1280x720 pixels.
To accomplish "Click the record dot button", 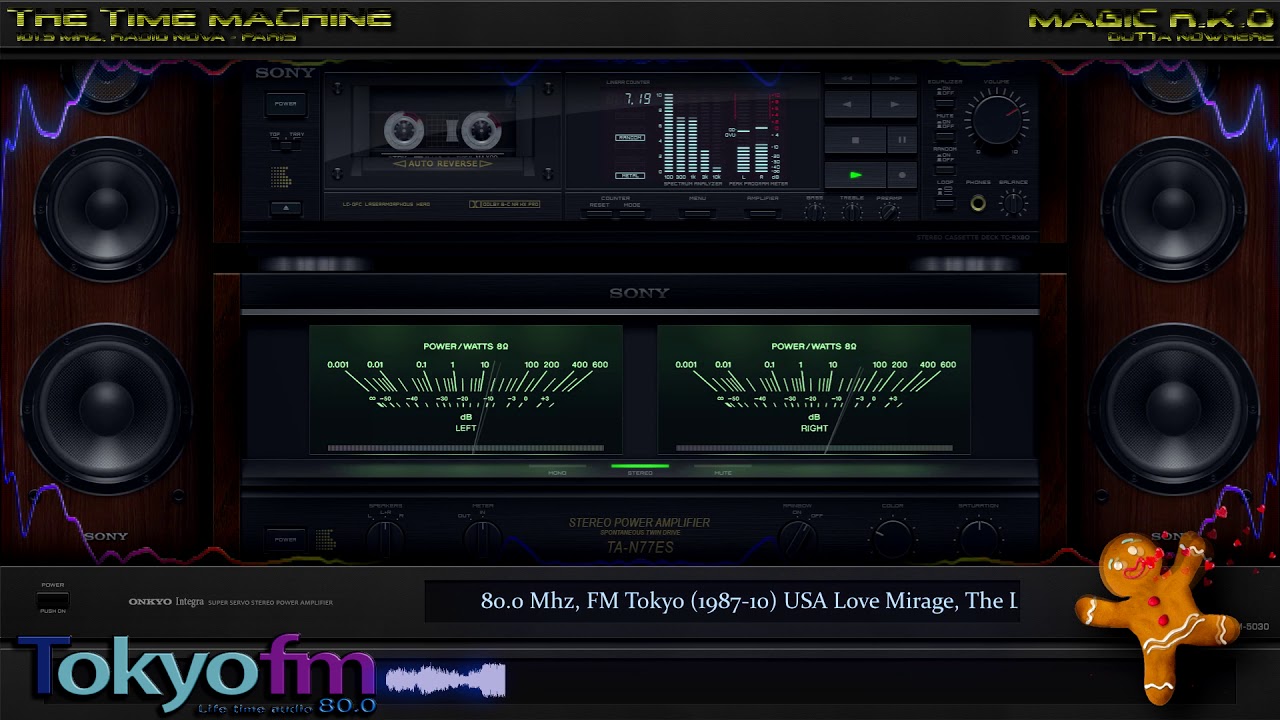I will [x=902, y=175].
